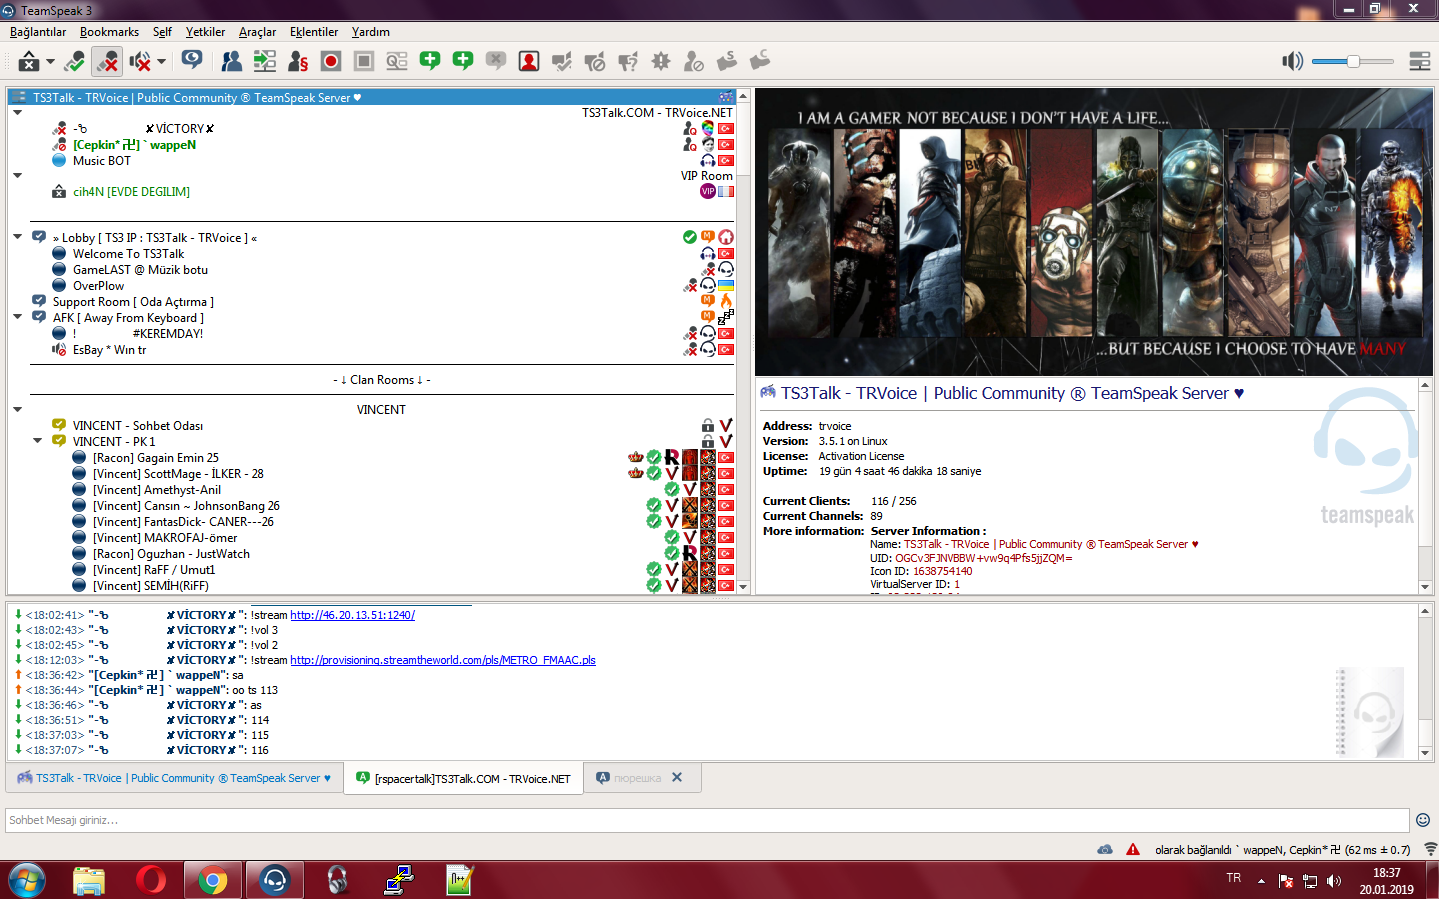Select the GameLAST @ Müzik botu user

click(x=140, y=270)
